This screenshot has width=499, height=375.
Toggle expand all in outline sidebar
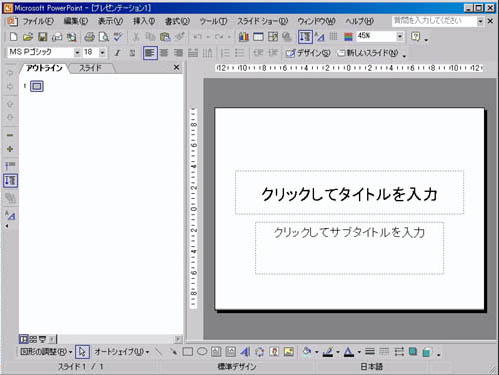[x=10, y=181]
